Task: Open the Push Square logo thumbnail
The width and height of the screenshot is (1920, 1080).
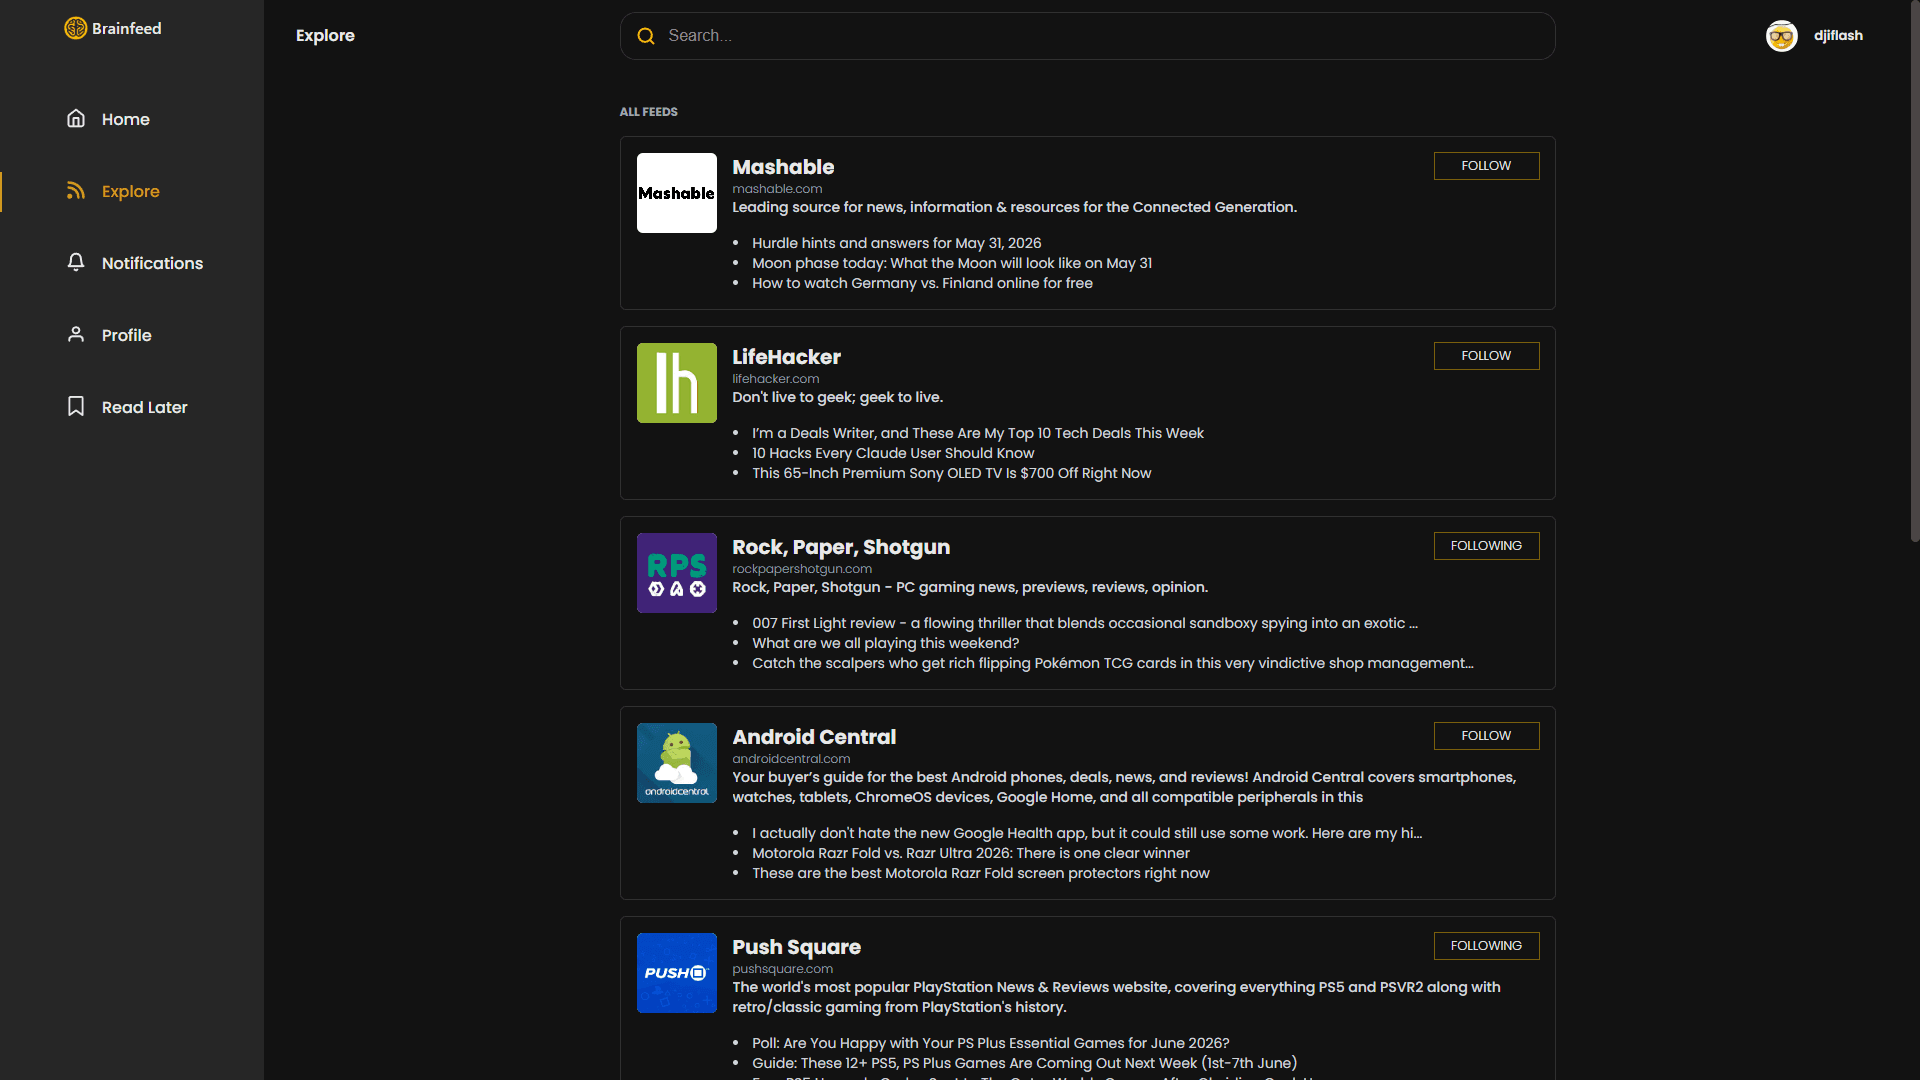Action: [677, 973]
